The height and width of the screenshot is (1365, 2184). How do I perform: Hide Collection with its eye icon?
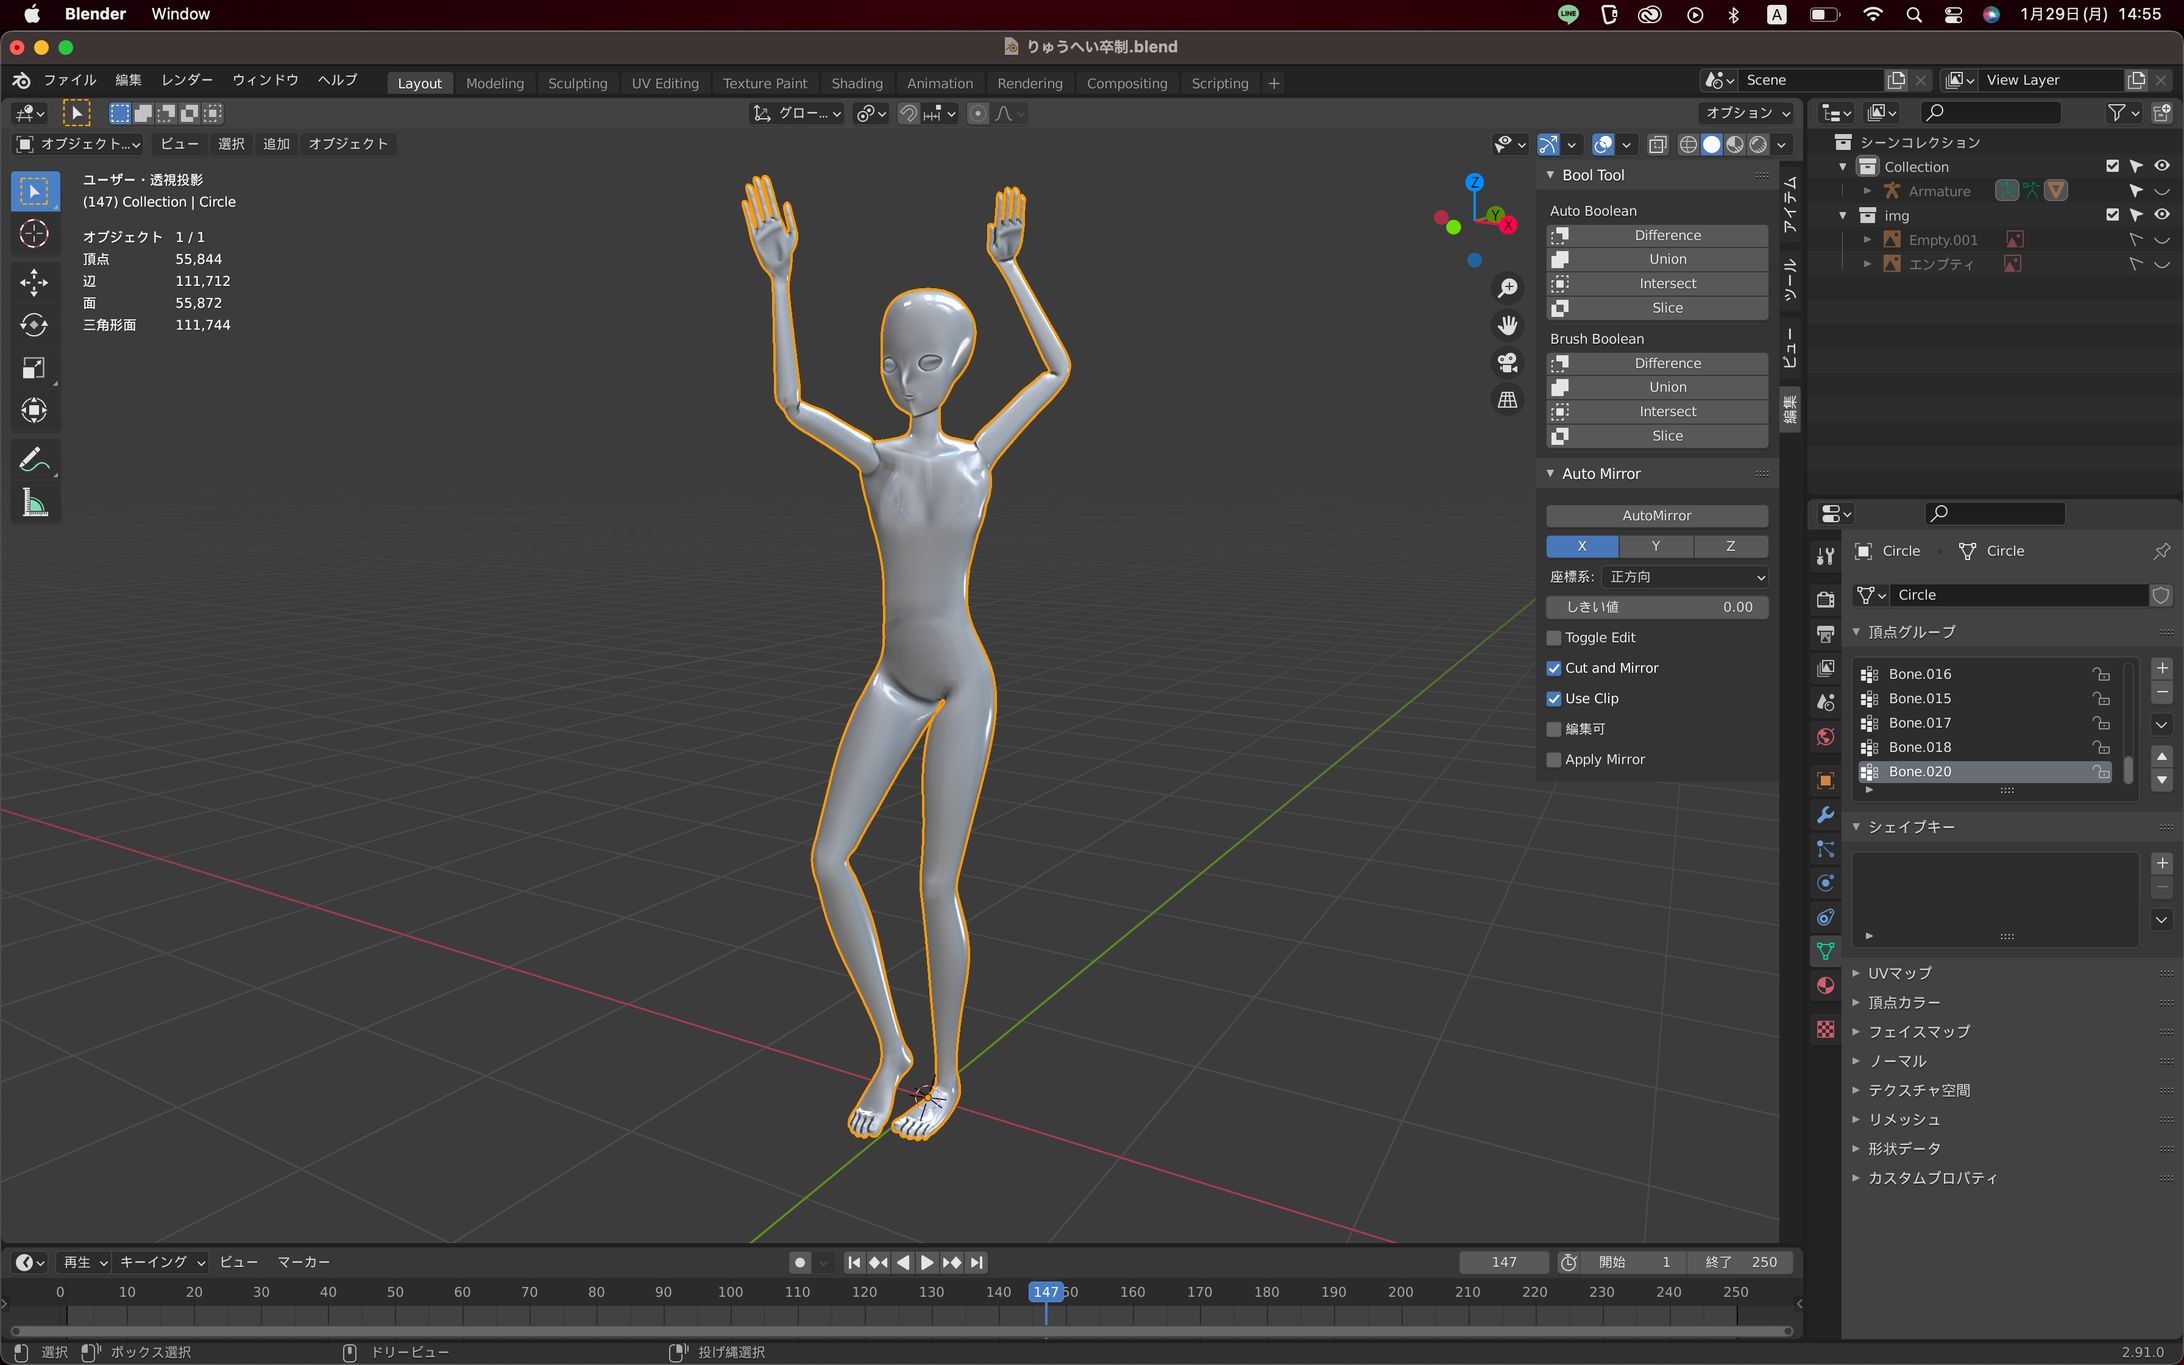tap(2161, 166)
